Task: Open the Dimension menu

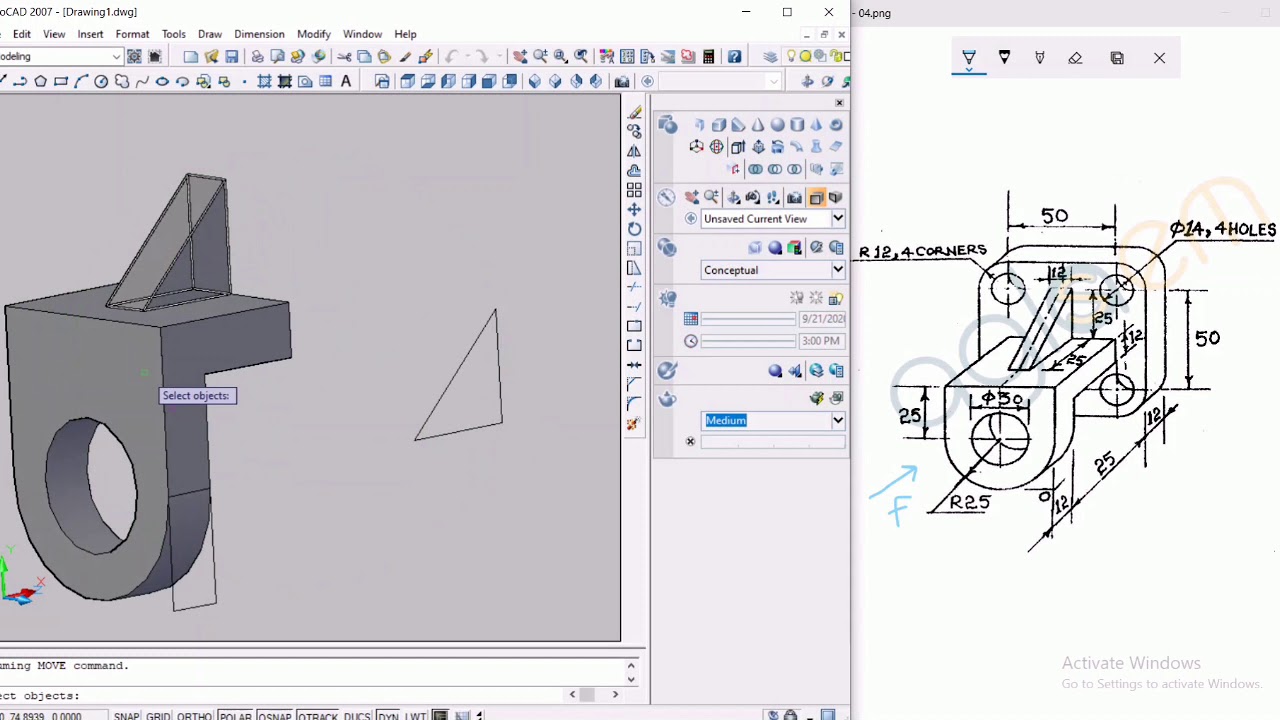Action: point(259,34)
